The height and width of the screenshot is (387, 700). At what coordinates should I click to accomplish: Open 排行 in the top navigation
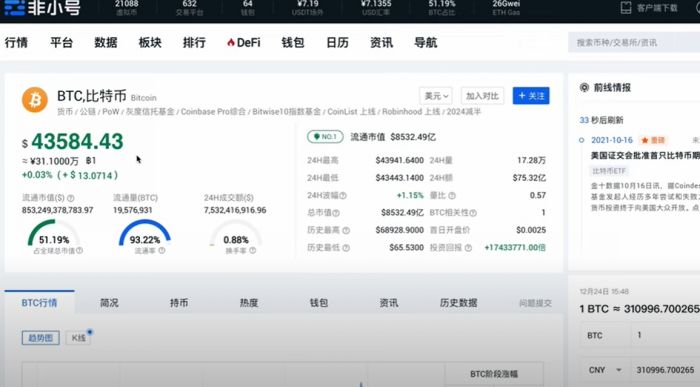(194, 42)
